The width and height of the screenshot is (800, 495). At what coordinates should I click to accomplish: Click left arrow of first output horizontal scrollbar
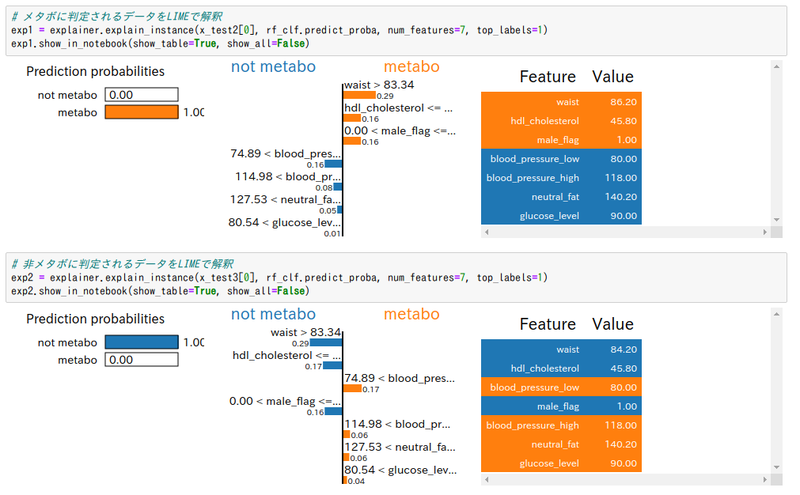tap(487, 232)
